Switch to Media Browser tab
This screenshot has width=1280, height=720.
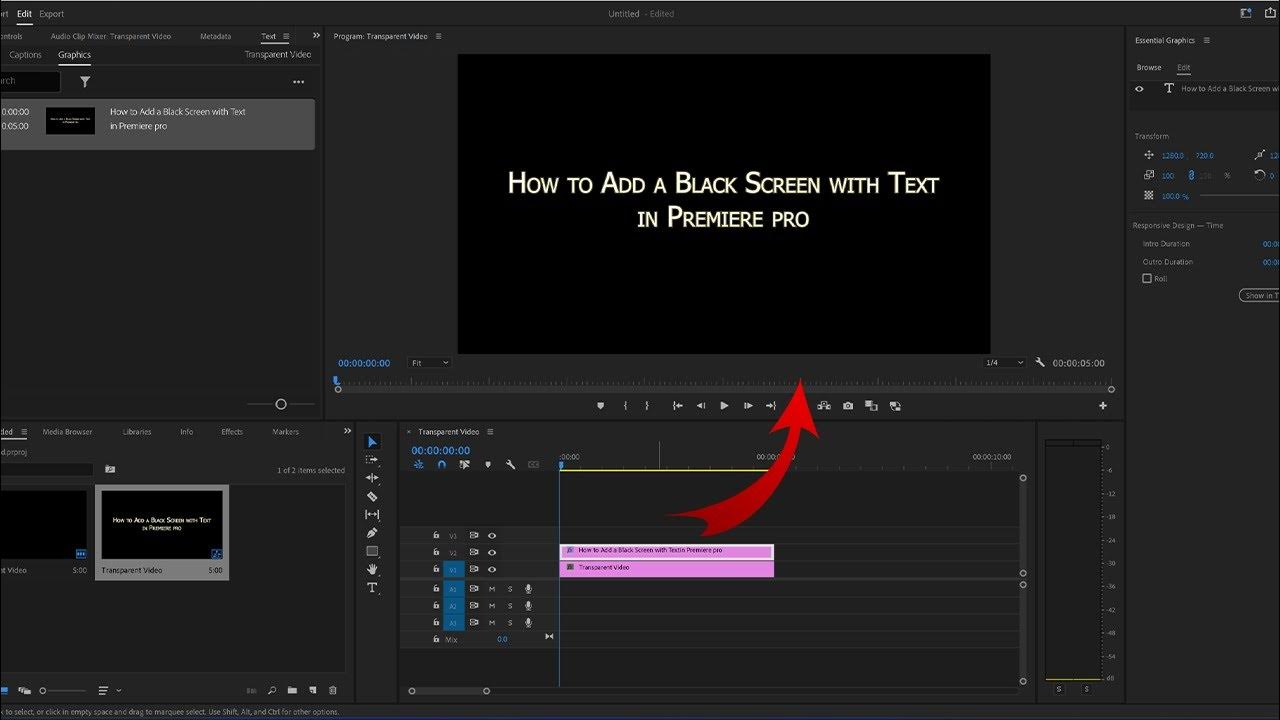tap(67, 432)
